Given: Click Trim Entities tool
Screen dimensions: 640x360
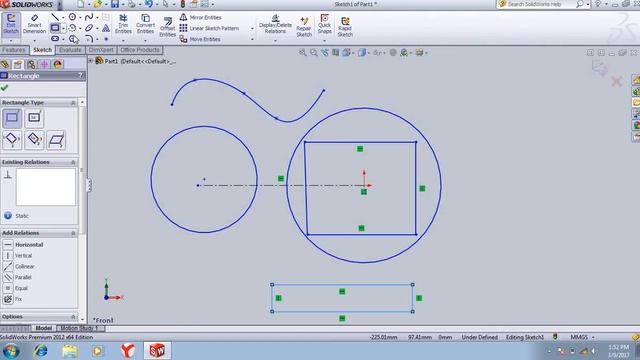Looking at the screenshot, I should pyautogui.click(x=123, y=24).
